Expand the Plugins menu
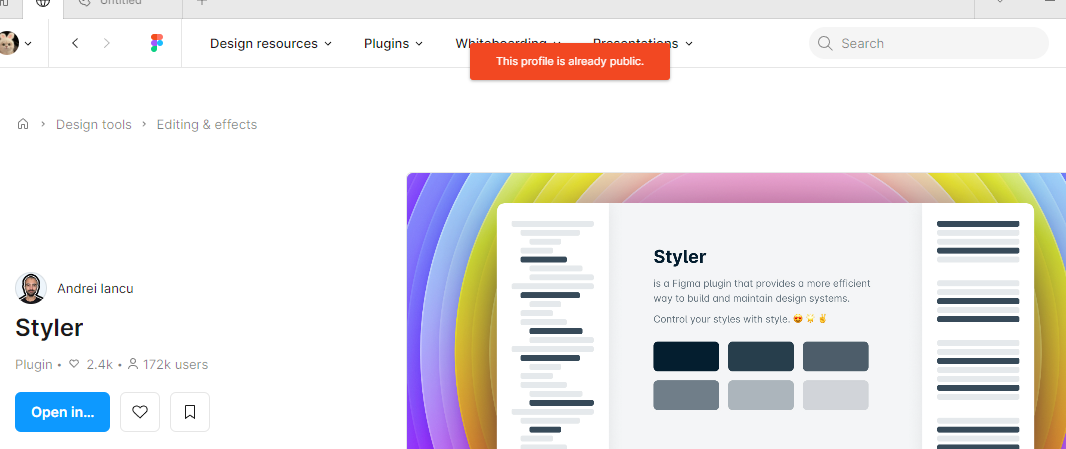Viewport: 1066px width, 449px height. (x=393, y=44)
